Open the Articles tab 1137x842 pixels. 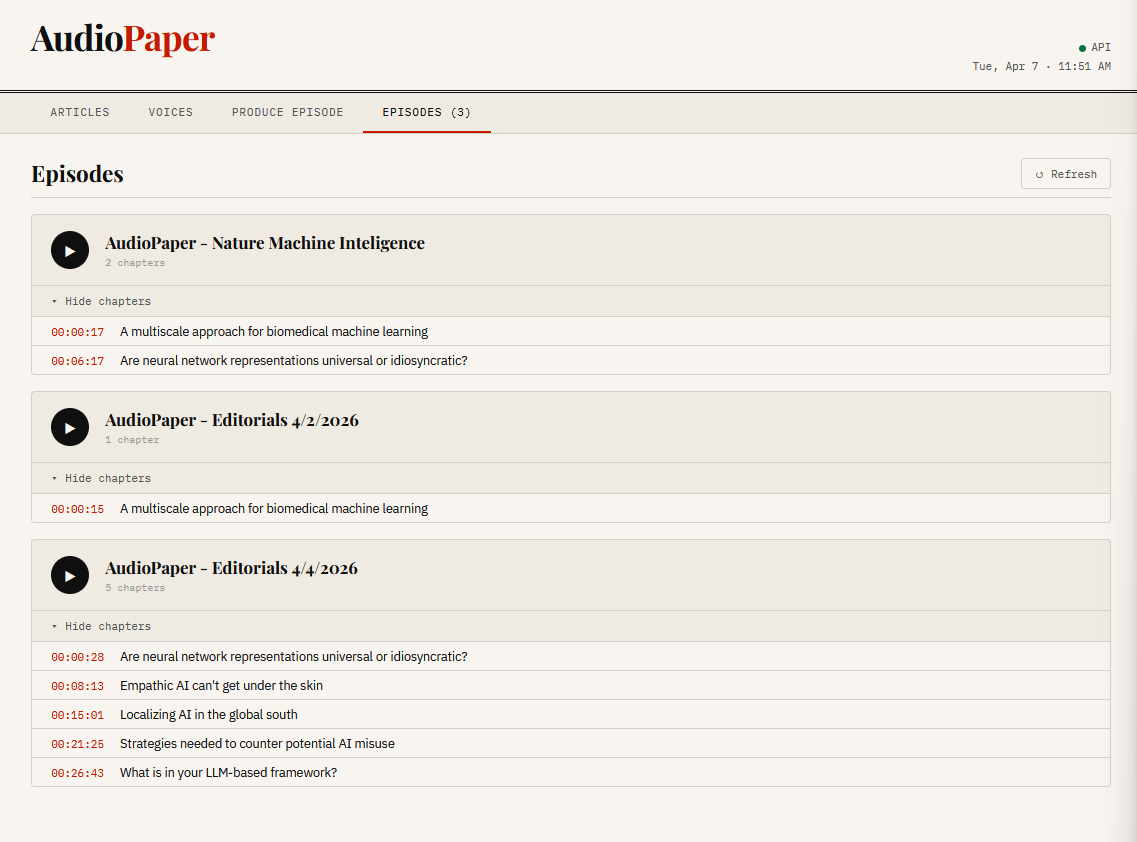[80, 112]
